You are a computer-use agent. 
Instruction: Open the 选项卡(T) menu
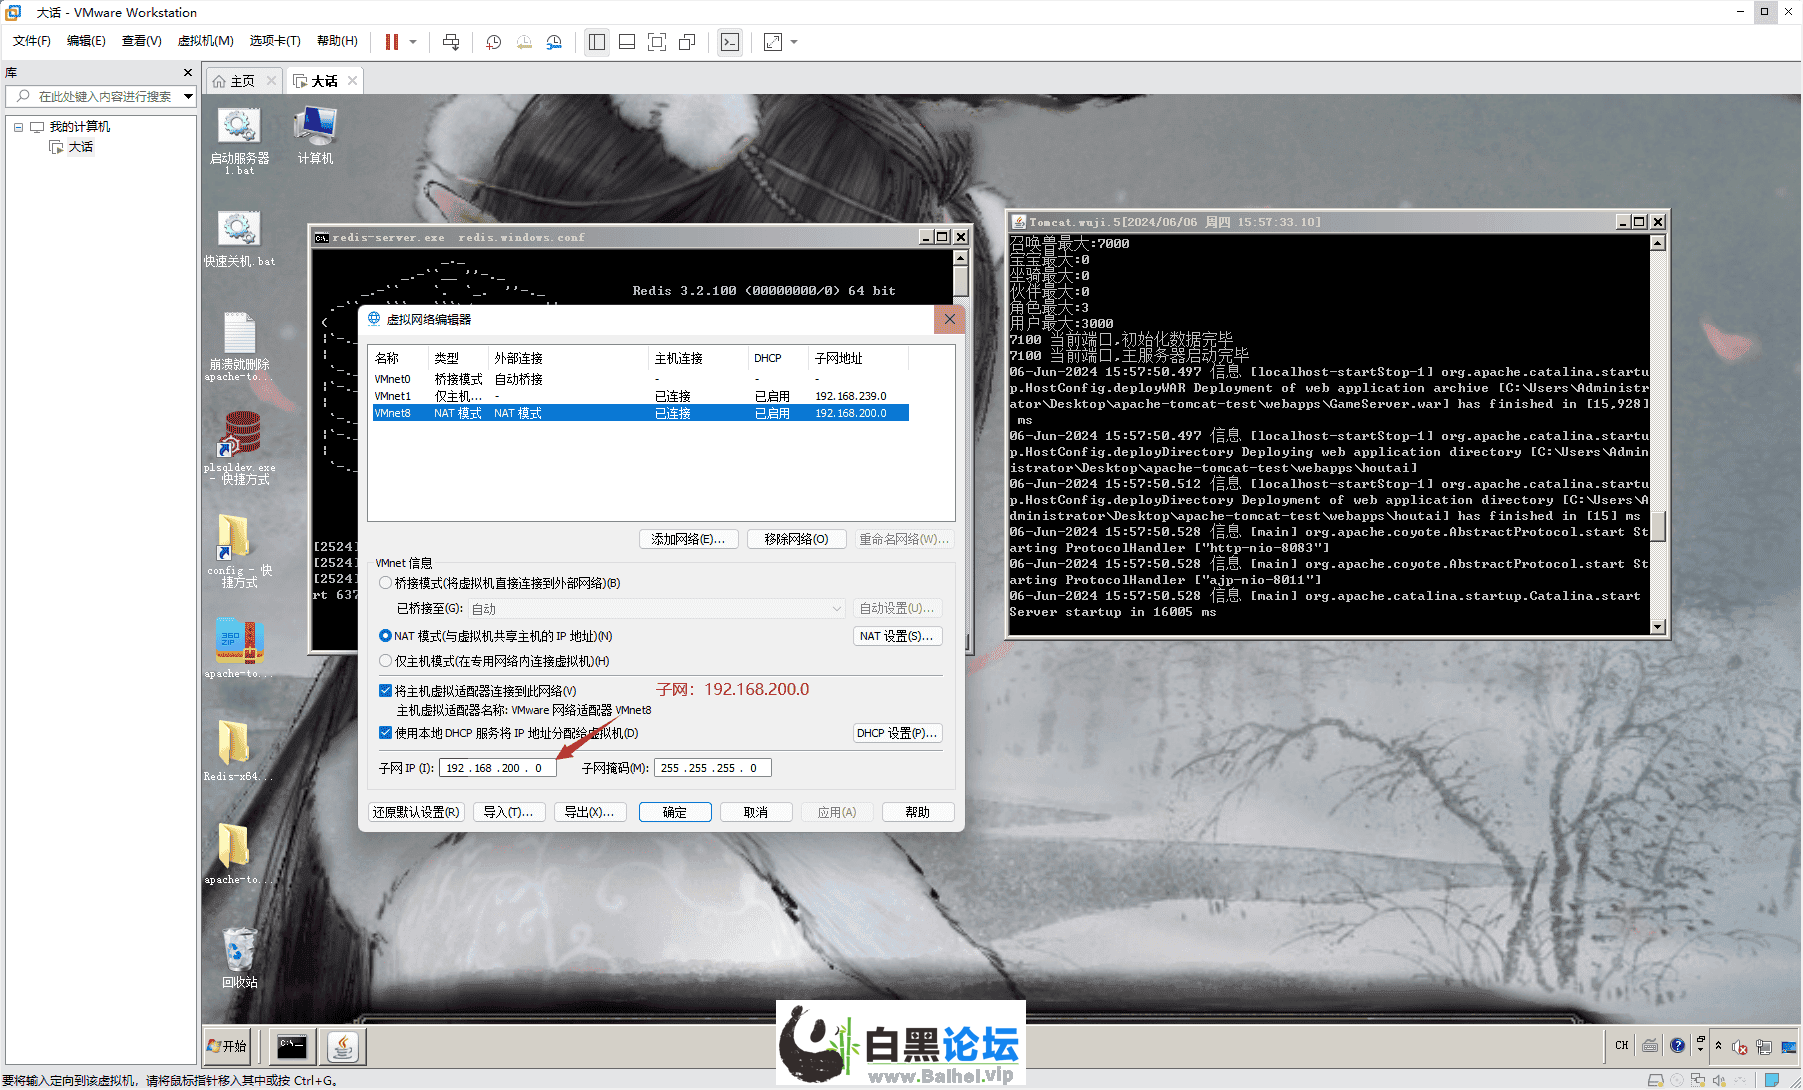[x=275, y=41]
